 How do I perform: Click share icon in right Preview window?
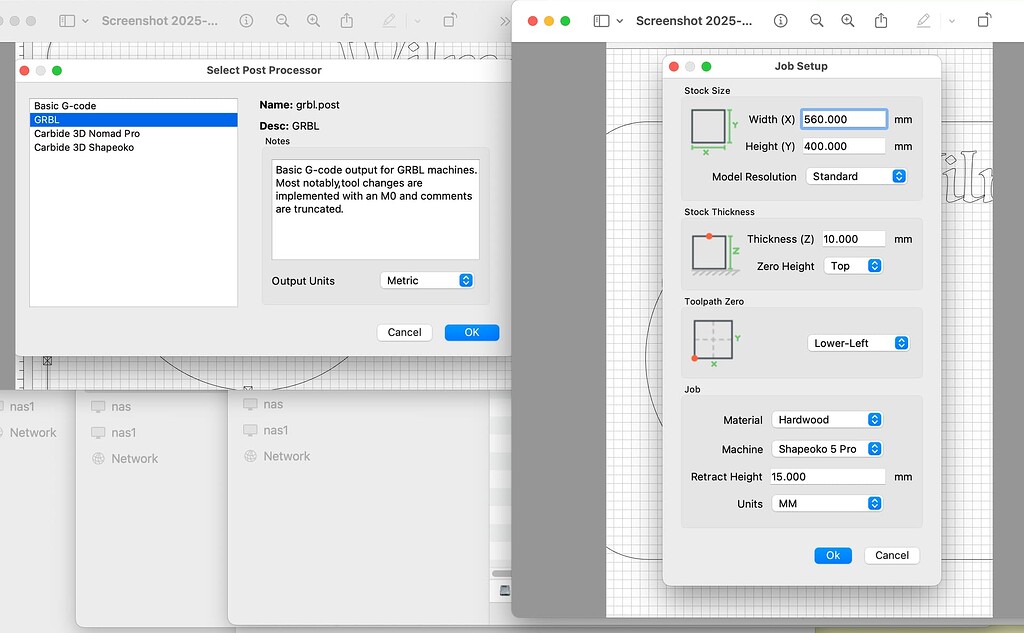pyautogui.click(x=881, y=21)
